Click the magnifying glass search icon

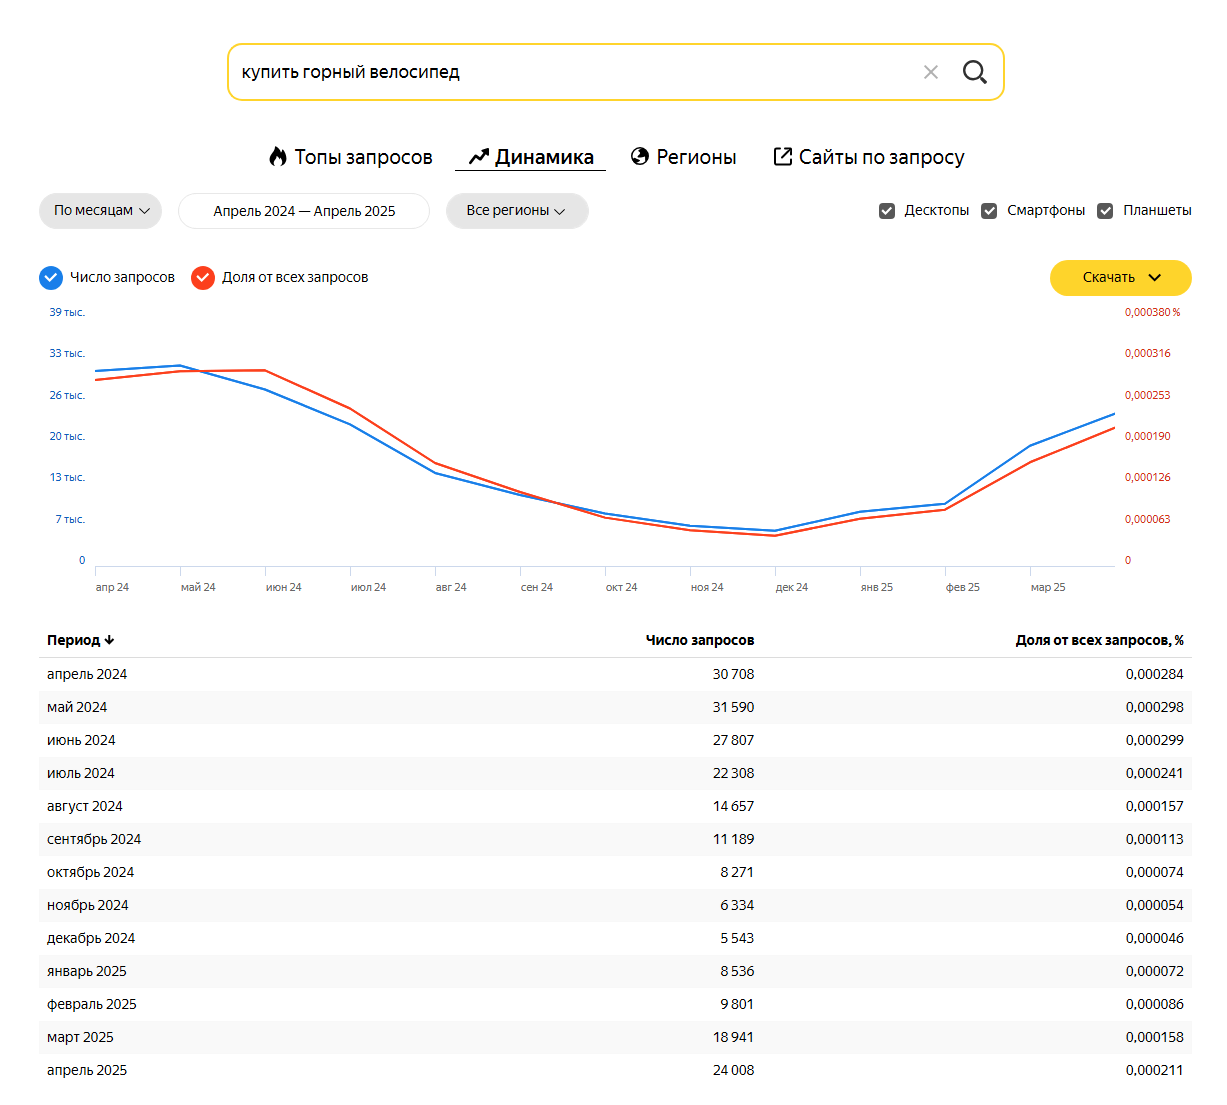point(974,72)
